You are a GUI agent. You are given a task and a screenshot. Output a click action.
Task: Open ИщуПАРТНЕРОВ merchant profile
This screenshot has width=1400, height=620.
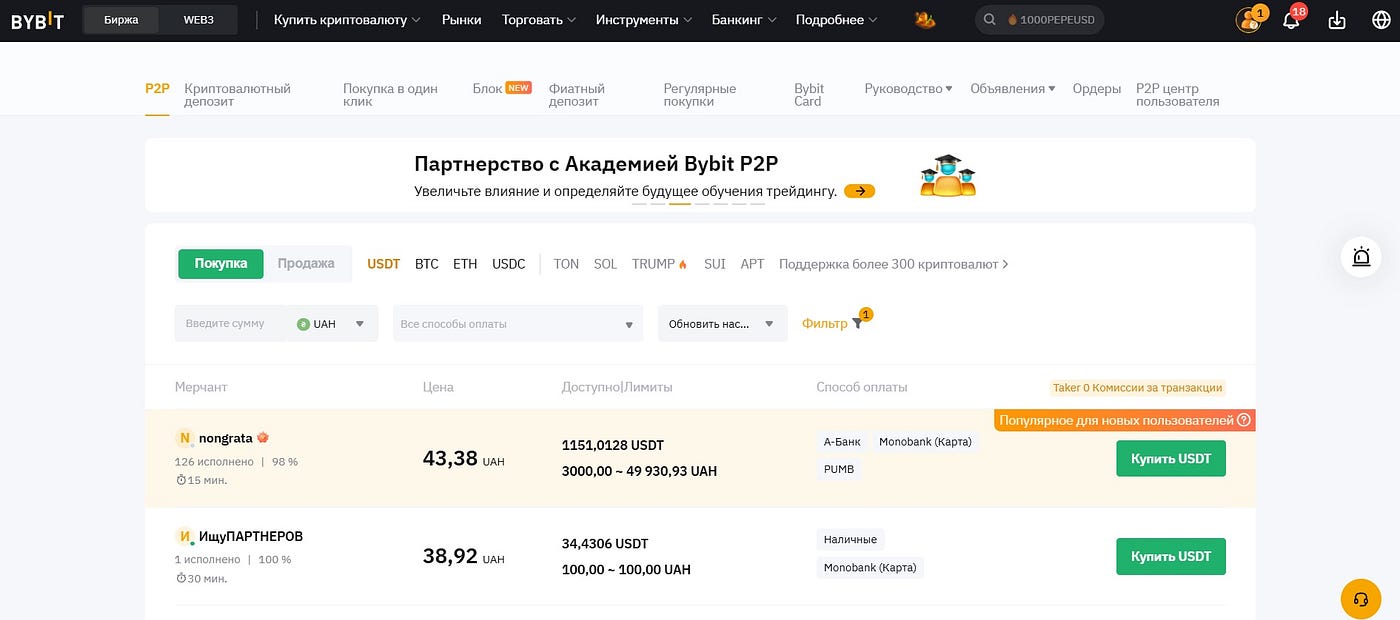(251, 536)
